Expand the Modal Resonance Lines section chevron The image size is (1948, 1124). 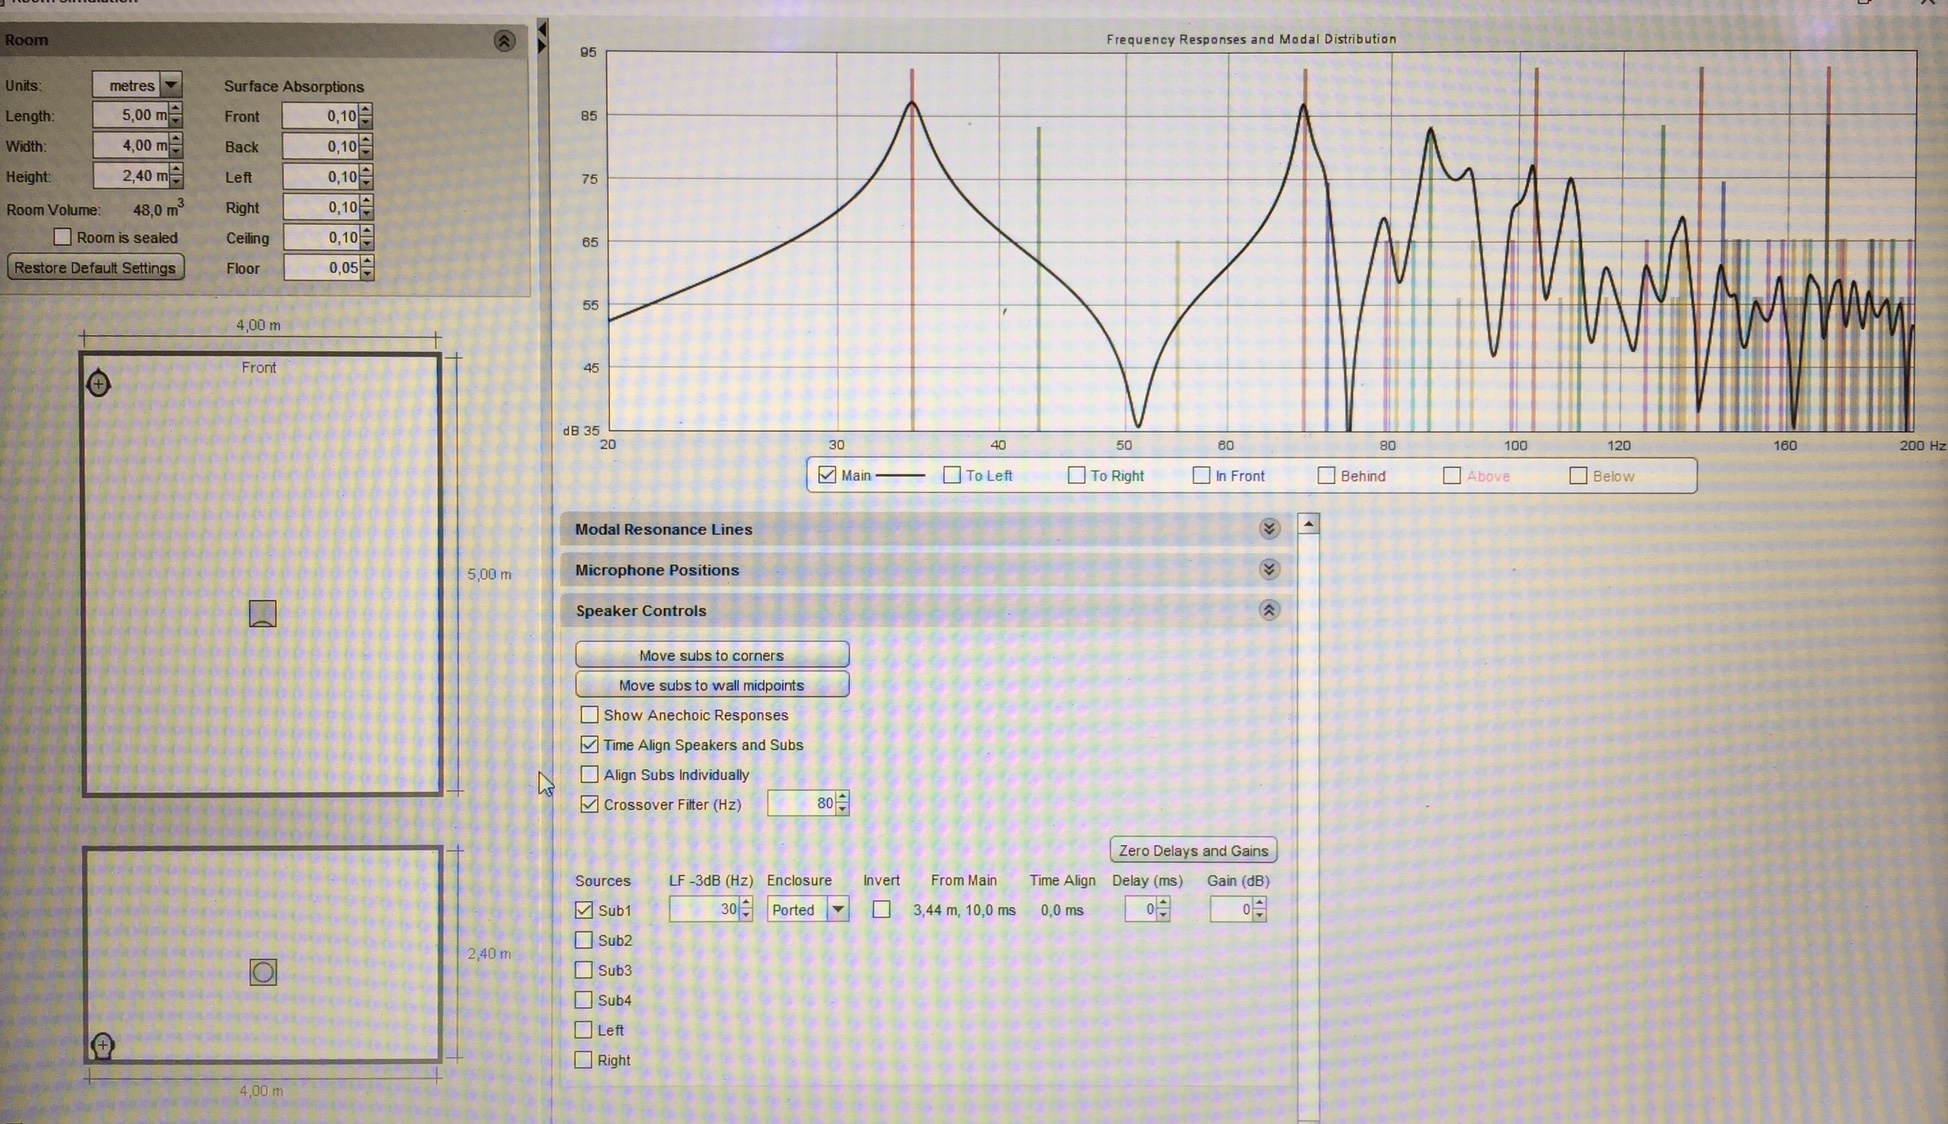1269,528
